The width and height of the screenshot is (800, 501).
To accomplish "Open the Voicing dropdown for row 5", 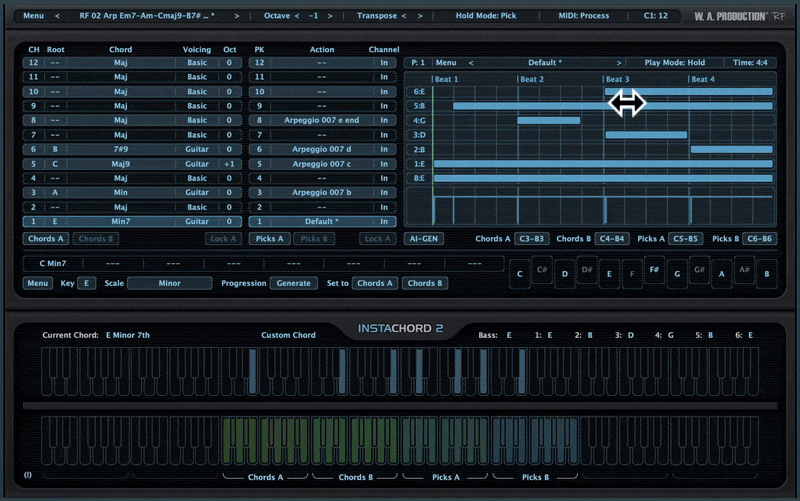I will click(197, 164).
